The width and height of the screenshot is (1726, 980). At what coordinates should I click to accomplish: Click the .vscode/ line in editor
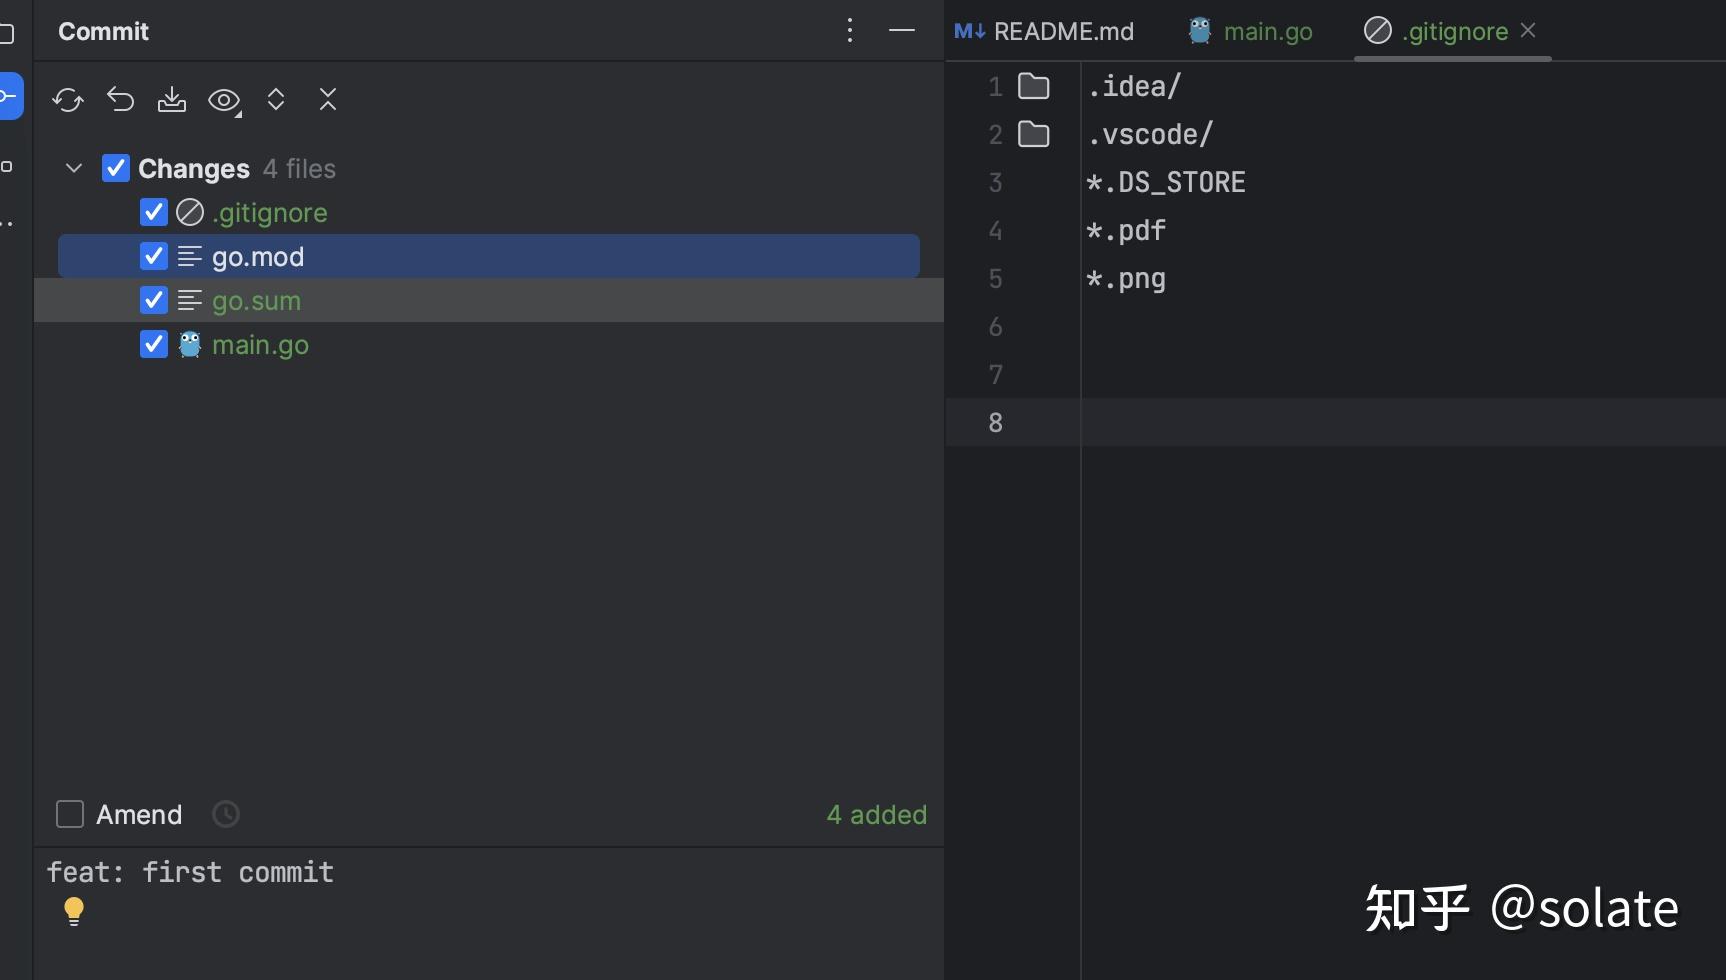tap(1150, 134)
